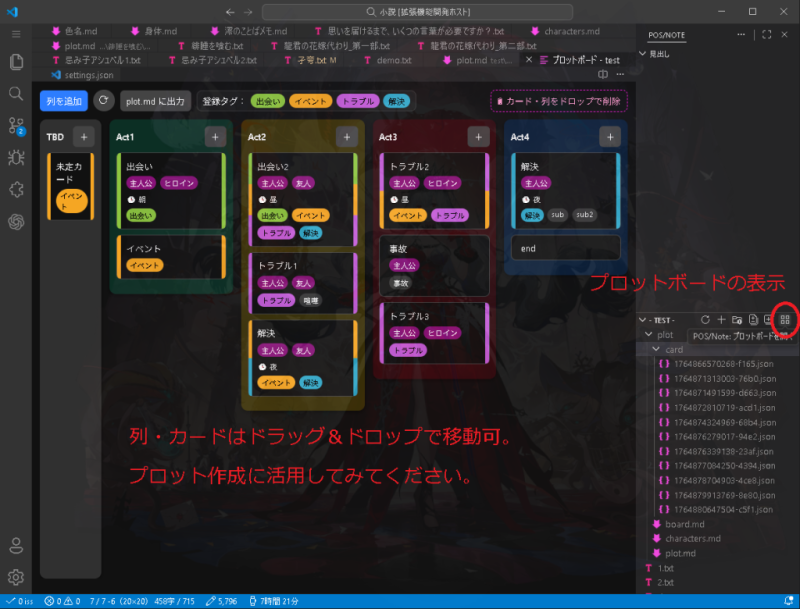Open the notifications bell in the status bar

coord(790,601)
